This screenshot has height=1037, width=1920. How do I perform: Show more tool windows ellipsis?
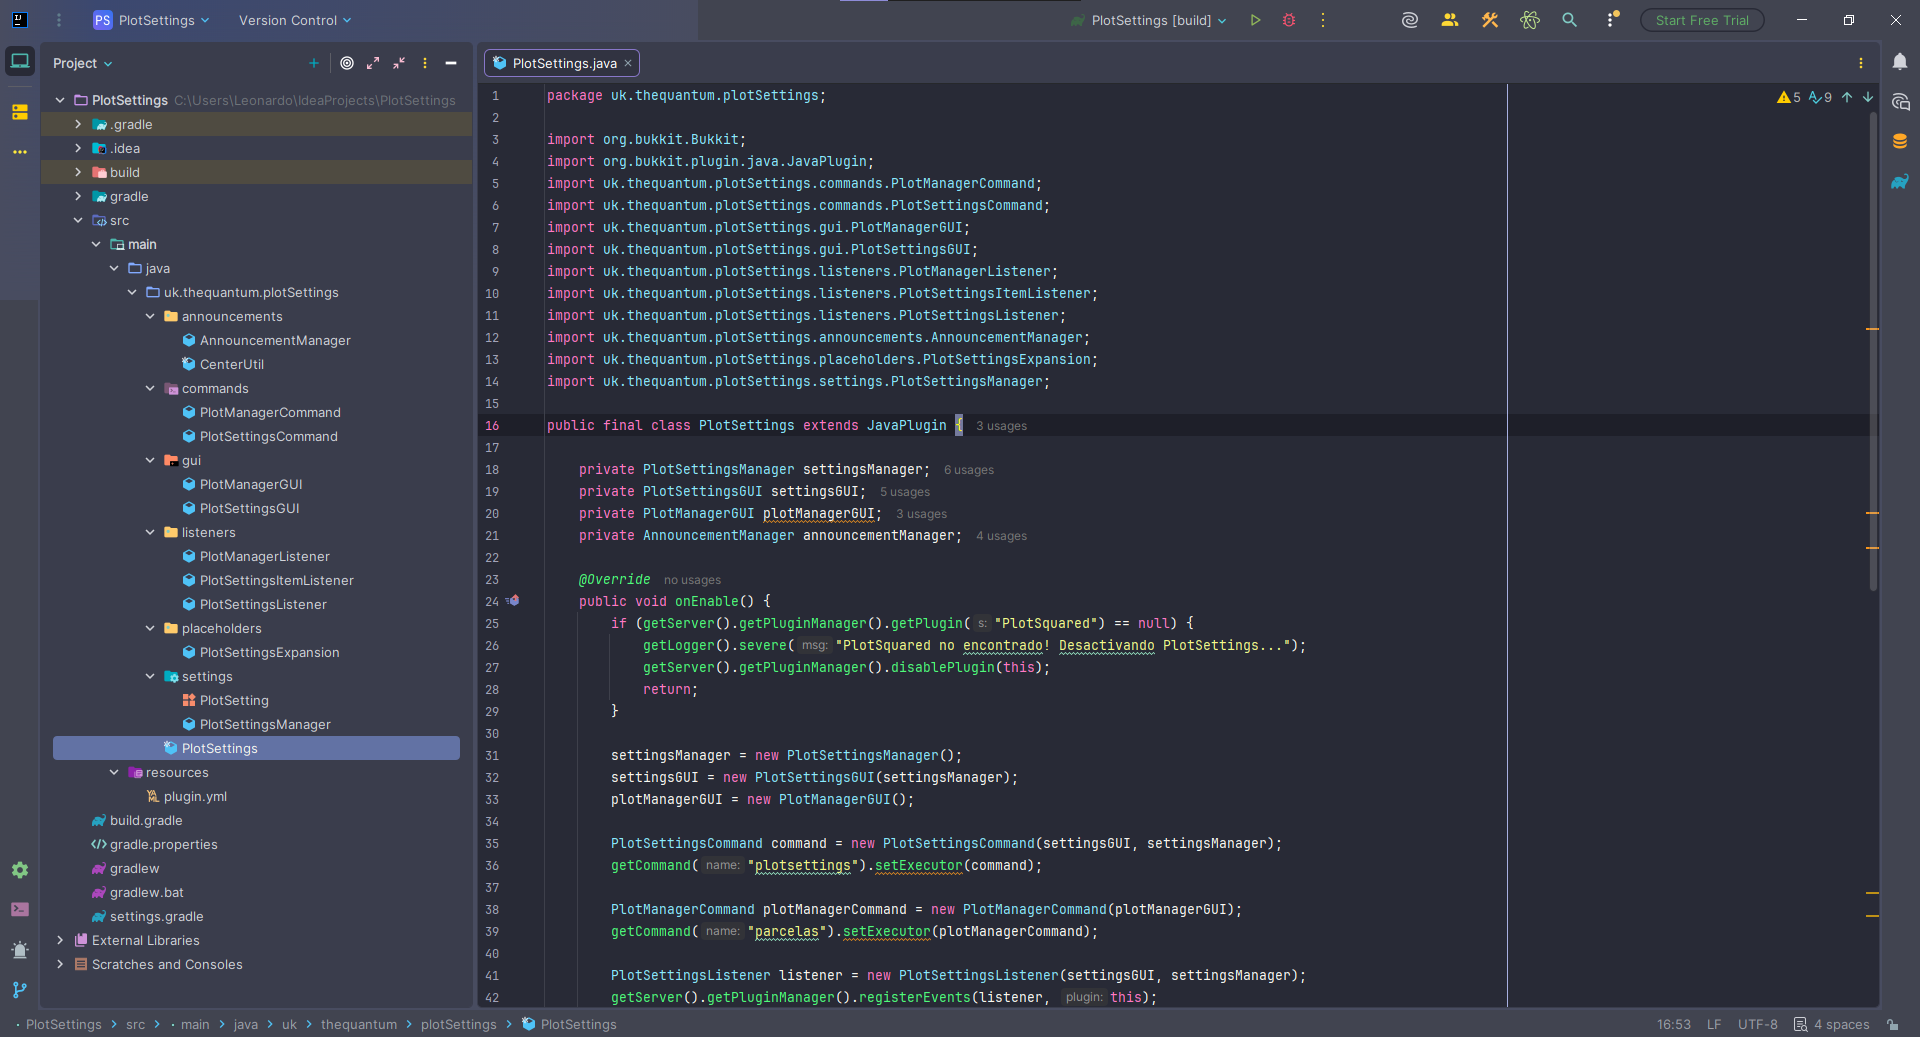tap(20, 152)
